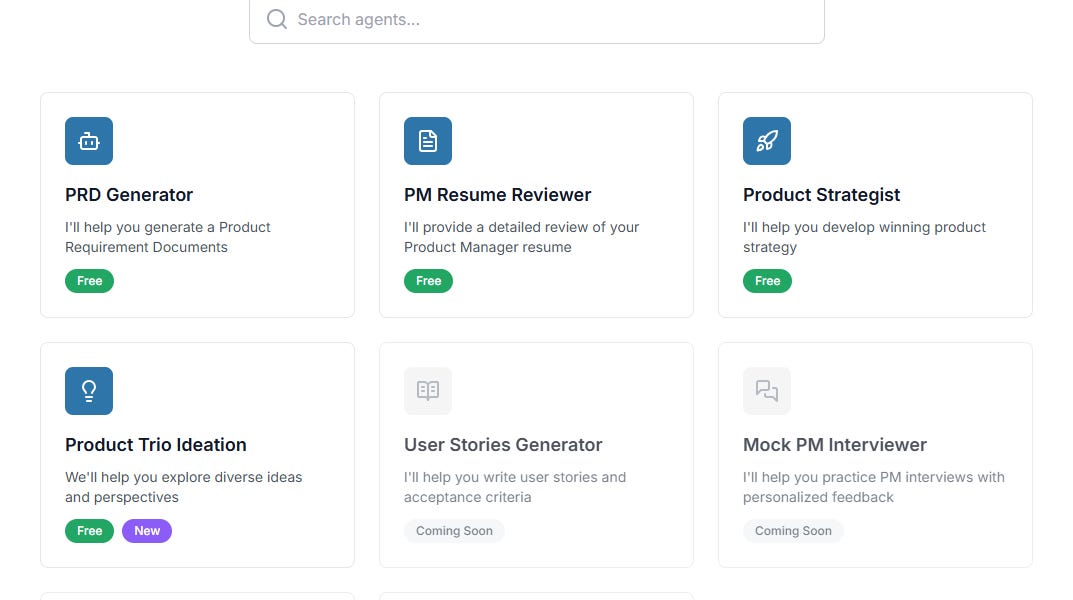This screenshot has width=1073, height=600.
Task: Open the Product Strategist title
Action: click(x=821, y=195)
